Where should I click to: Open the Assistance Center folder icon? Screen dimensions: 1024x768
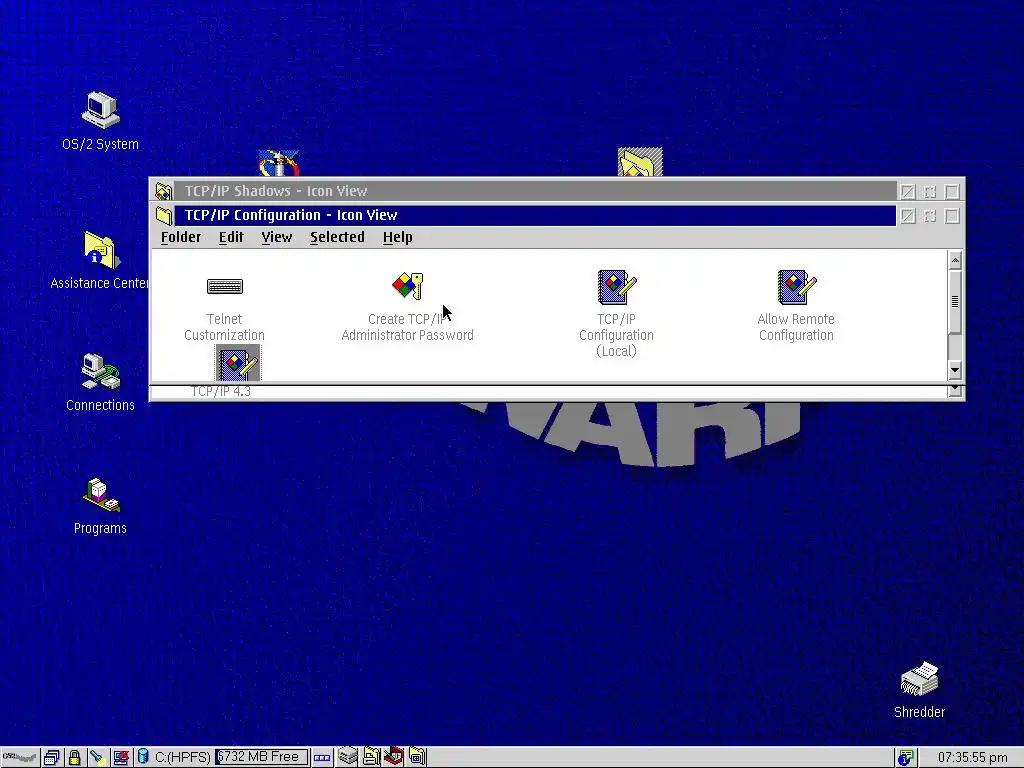[101, 249]
